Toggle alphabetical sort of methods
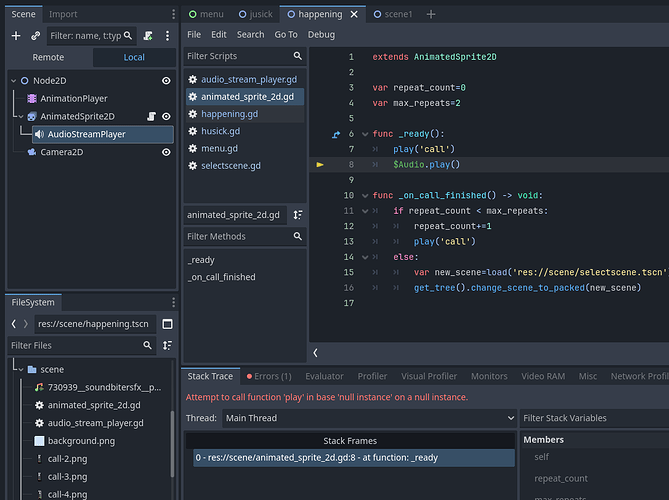 297,215
